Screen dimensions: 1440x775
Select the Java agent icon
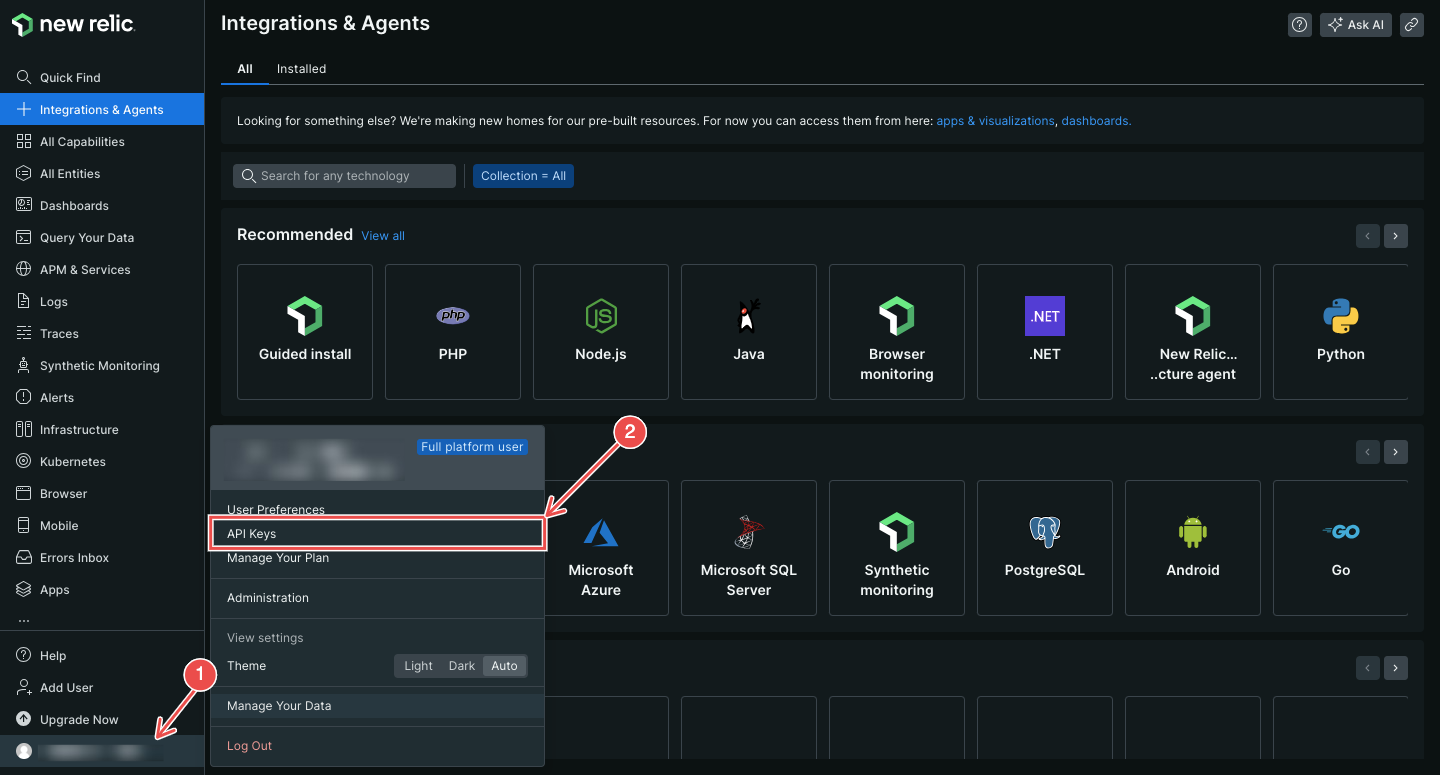tap(748, 315)
